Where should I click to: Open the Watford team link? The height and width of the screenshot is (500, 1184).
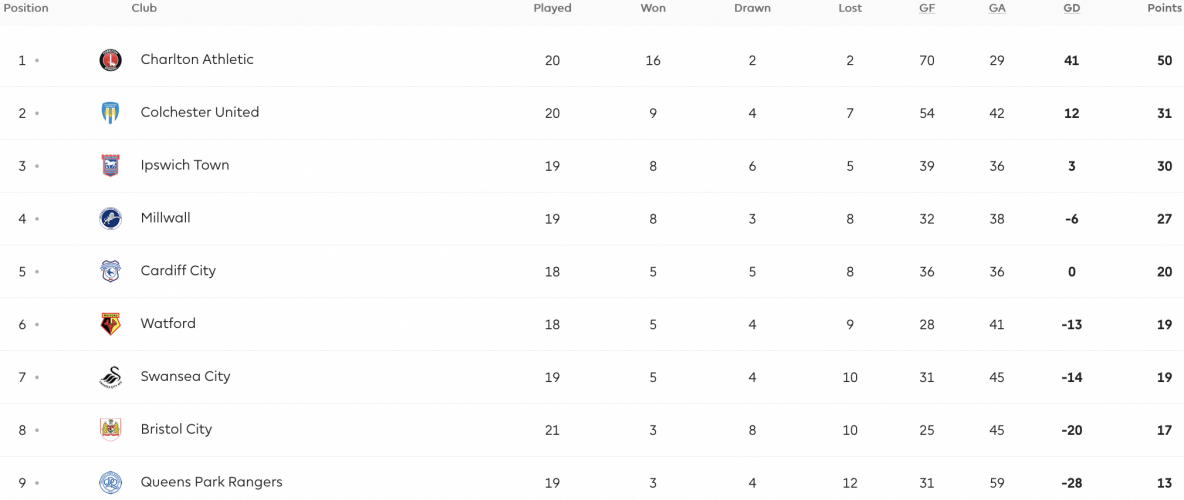pyautogui.click(x=168, y=323)
